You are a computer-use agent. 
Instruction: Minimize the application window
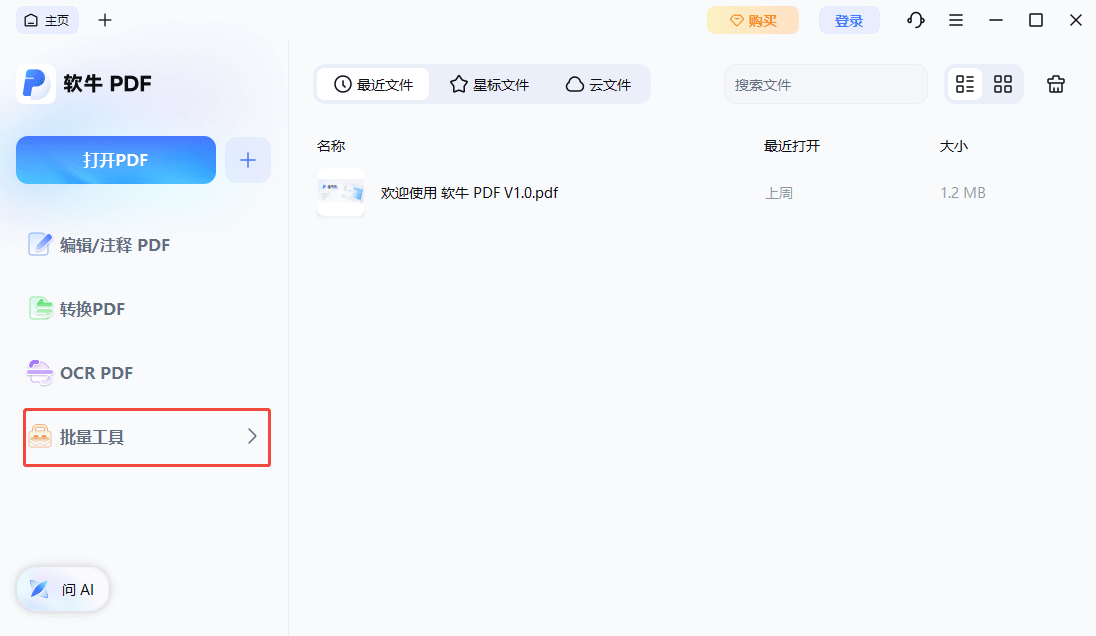coord(996,20)
